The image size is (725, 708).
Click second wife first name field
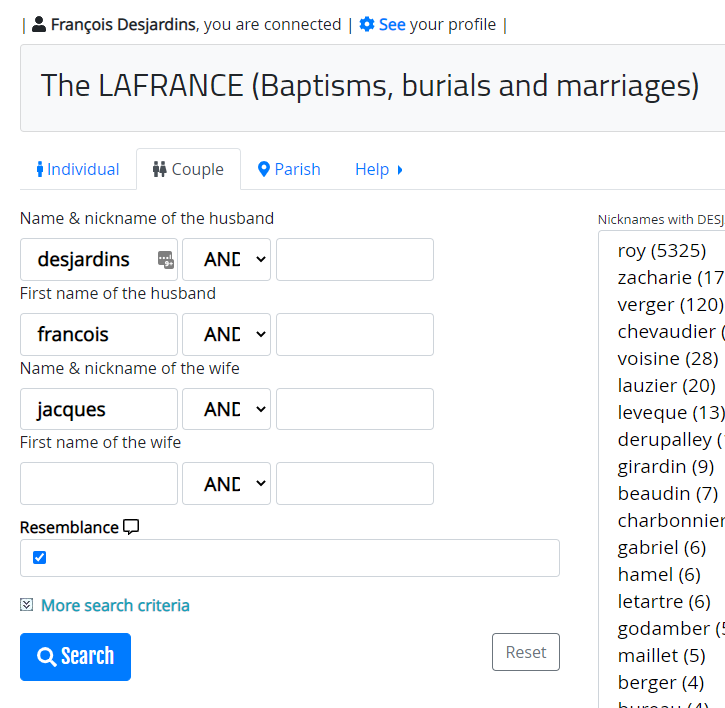click(x=355, y=484)
